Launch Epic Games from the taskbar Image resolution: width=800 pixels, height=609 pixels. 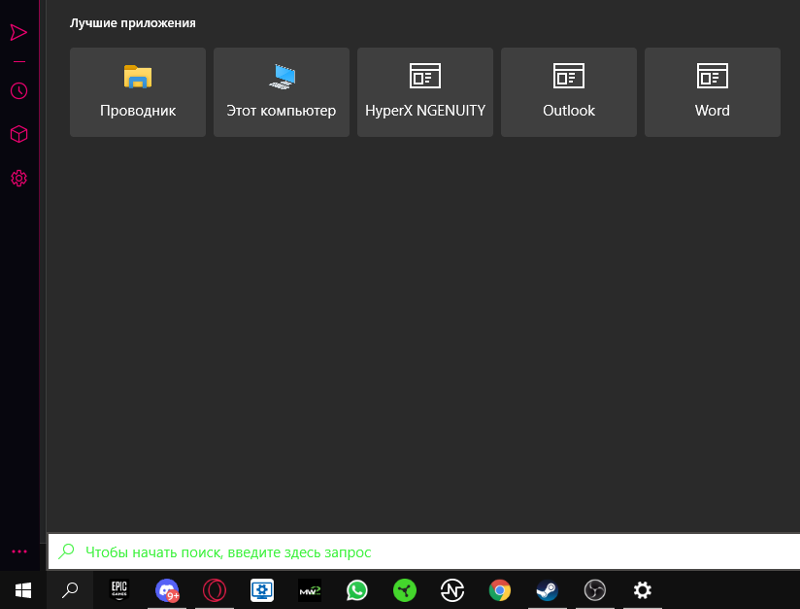click(119, 591)
